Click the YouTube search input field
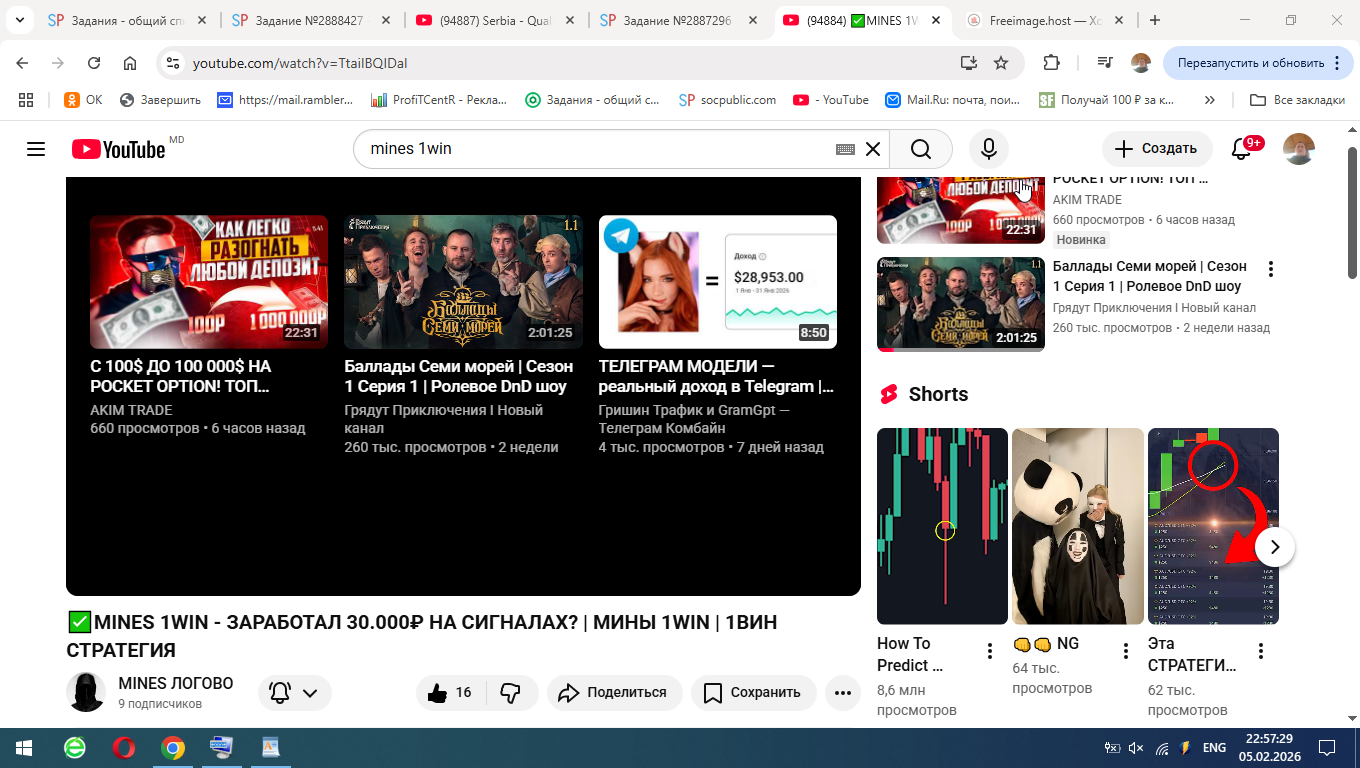This screenshot has height=768, width=1360. 595,149
